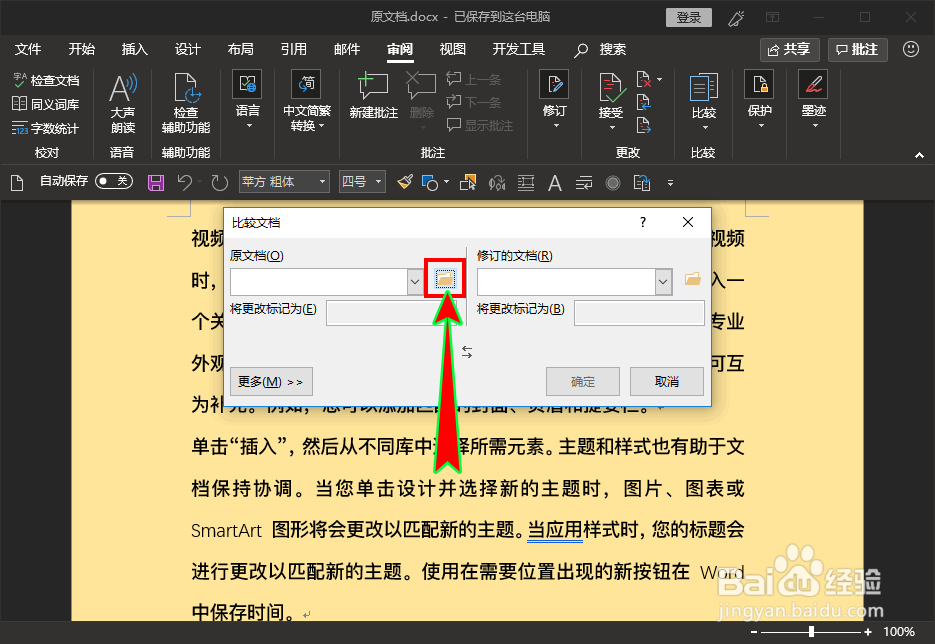This screenshot has height=644, width=935.
Task: Enable Track Changes (修订)
Action: point(553,100)
